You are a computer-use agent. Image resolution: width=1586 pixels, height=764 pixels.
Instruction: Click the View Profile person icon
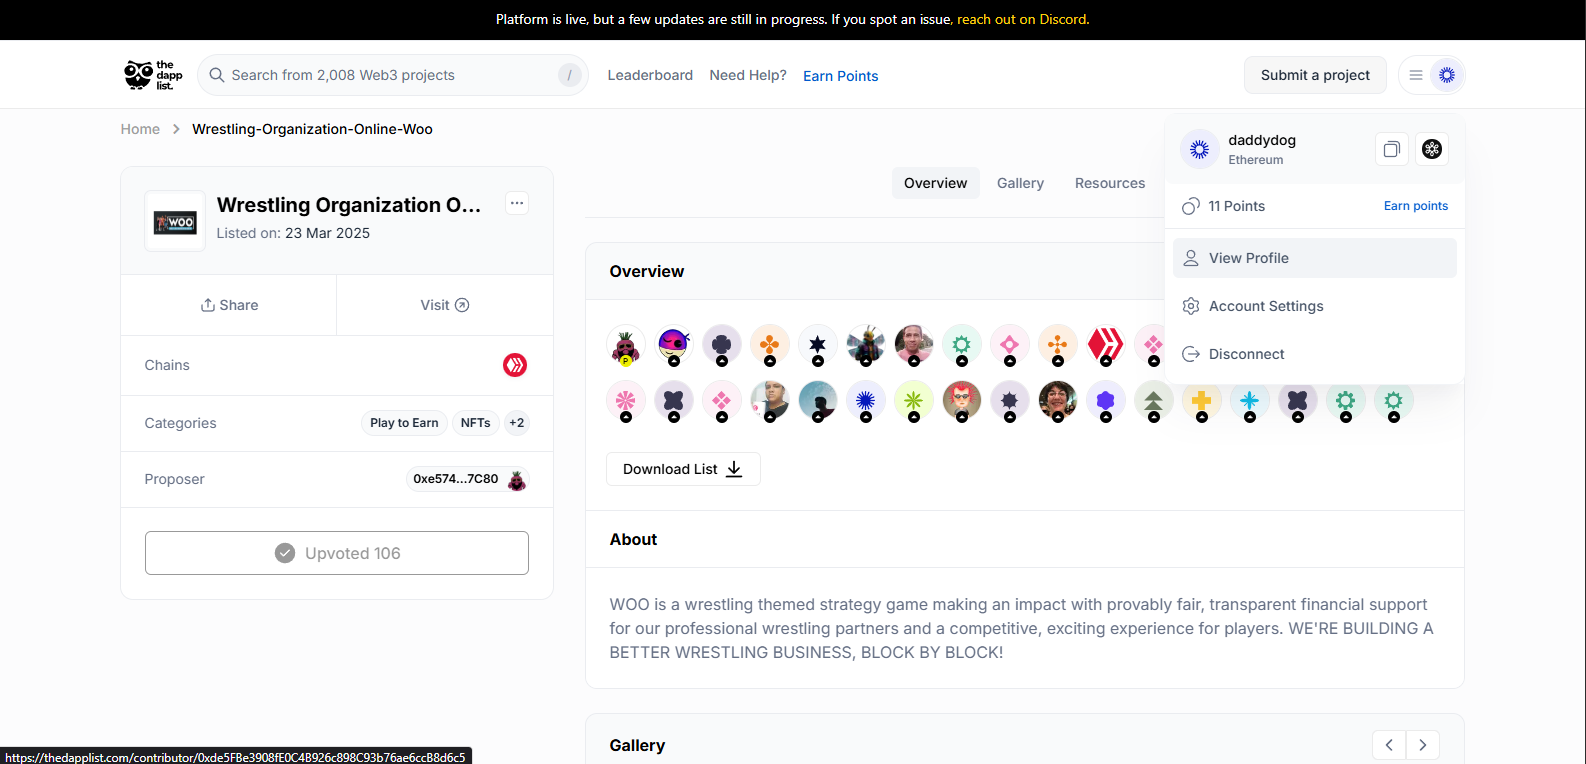(x=1191, y=258)
